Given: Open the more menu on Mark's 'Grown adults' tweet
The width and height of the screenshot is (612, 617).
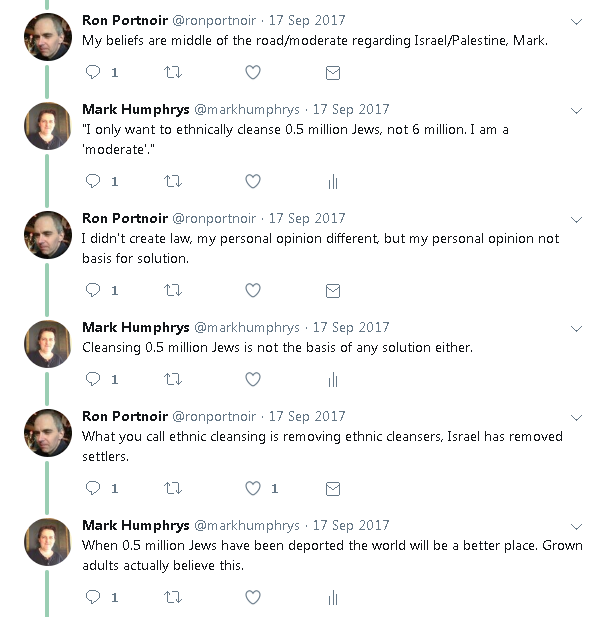Looking at the screenshot, I should click(x=576, y=526).
